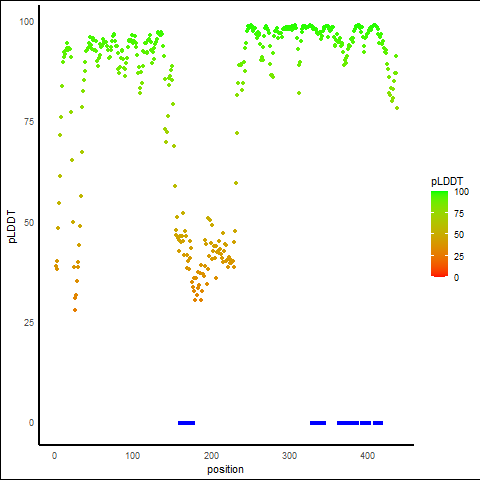Click the blue bar near position 397

click(x=365, y=423)
